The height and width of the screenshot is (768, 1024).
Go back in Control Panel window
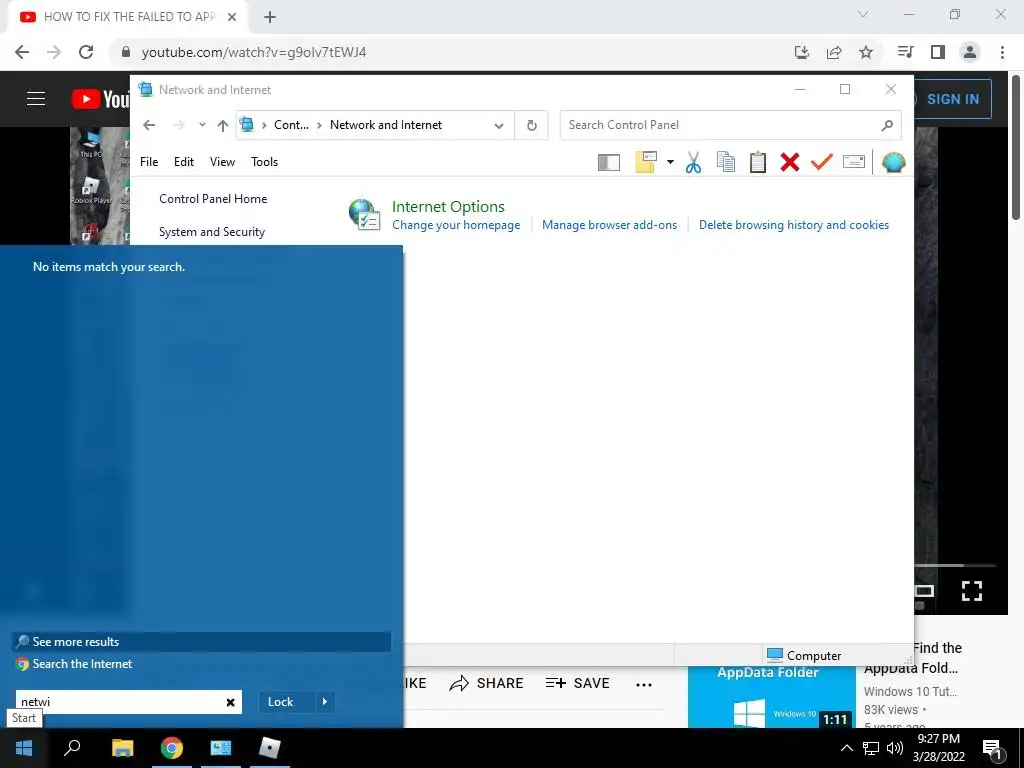click(x=150, y=125)
